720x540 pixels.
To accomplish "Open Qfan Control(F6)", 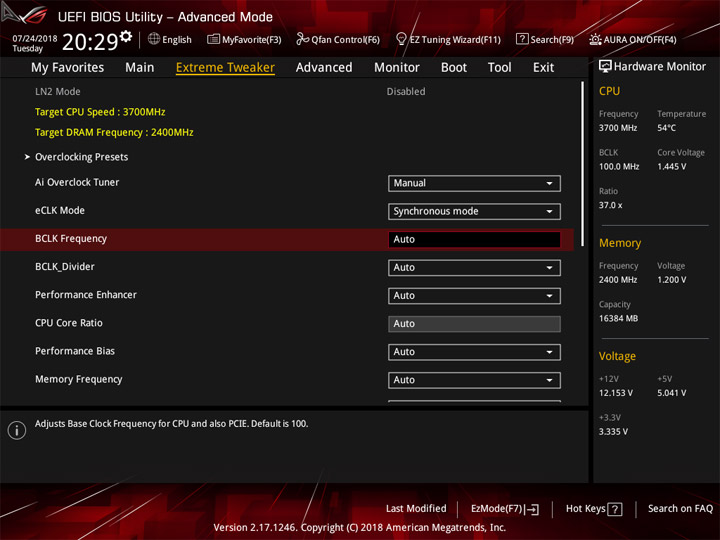I will coord(338,39).
